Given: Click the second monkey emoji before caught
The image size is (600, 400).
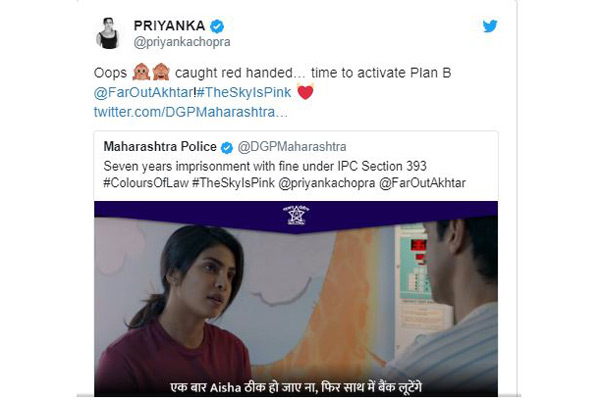Looking at the screenshot, I should click(x=161, y=72).
